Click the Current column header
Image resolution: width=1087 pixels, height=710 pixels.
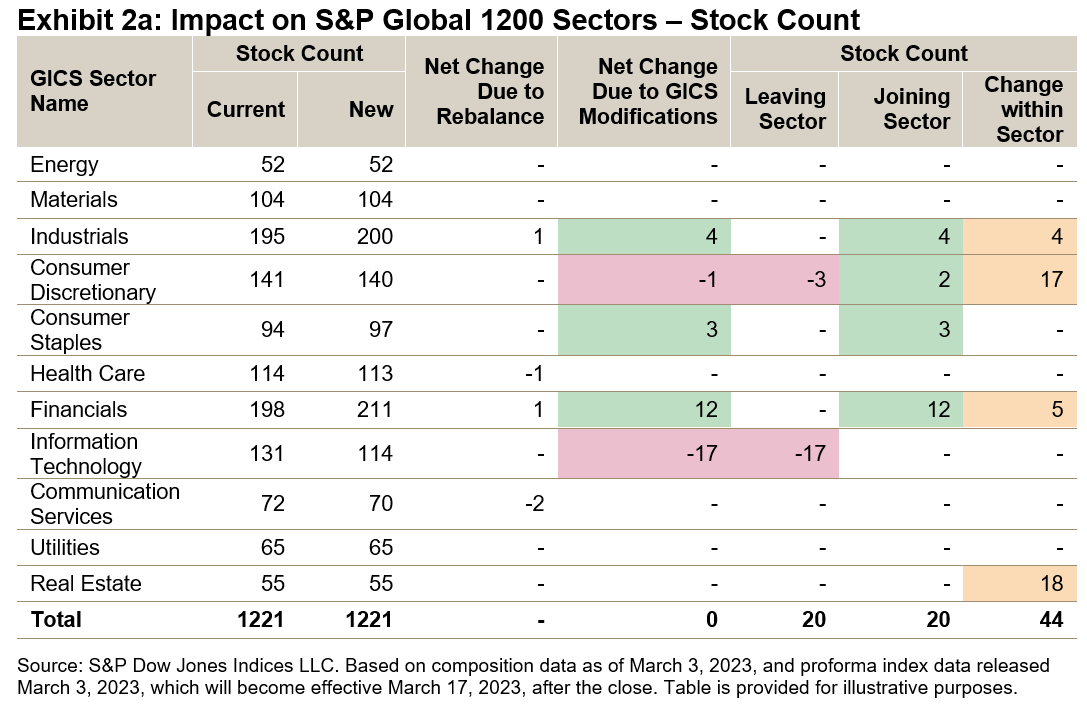[245, 110]
